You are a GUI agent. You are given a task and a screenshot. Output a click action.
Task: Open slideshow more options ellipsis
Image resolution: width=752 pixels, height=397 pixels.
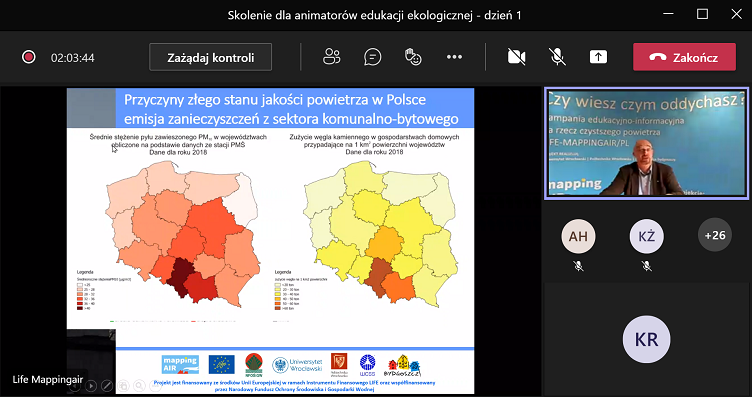(x=155, y=386)
